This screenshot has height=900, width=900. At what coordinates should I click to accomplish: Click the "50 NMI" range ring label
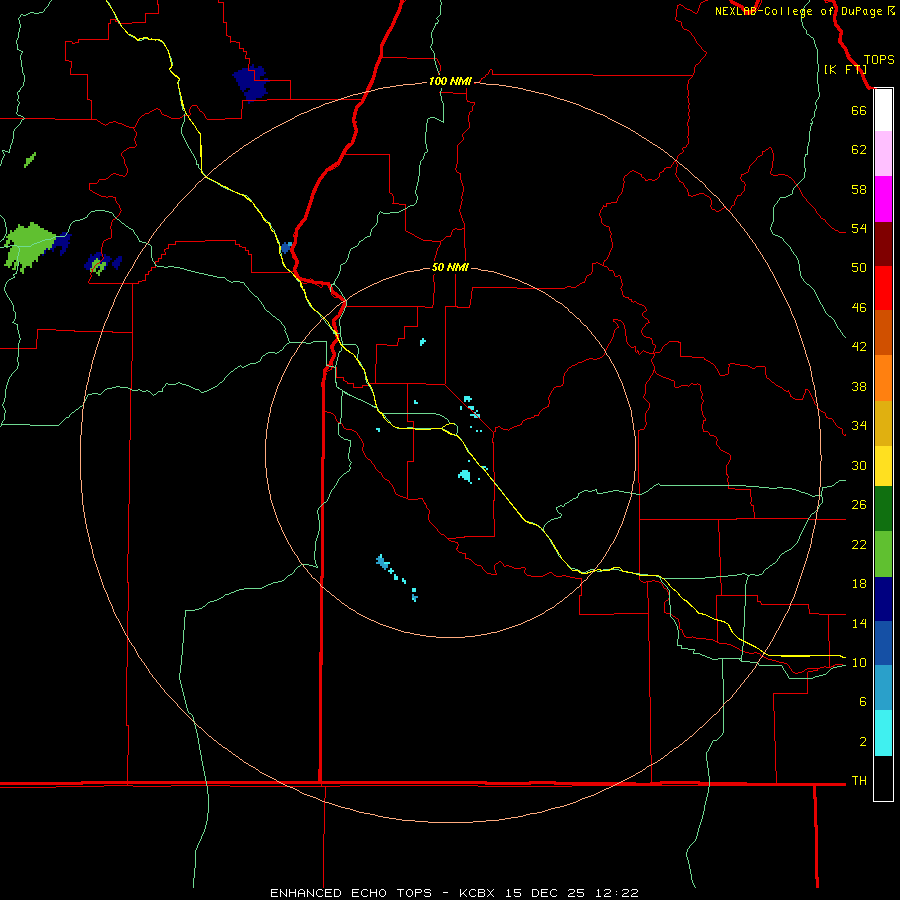(450, 267)
